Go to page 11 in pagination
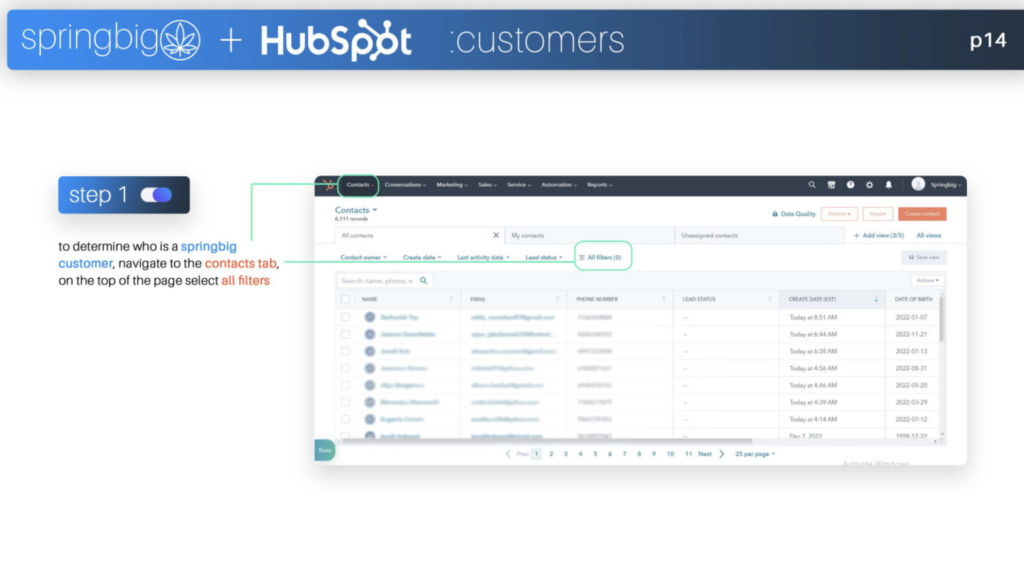The height and width of the screenshot is (573, 1024). click(688, 454)
